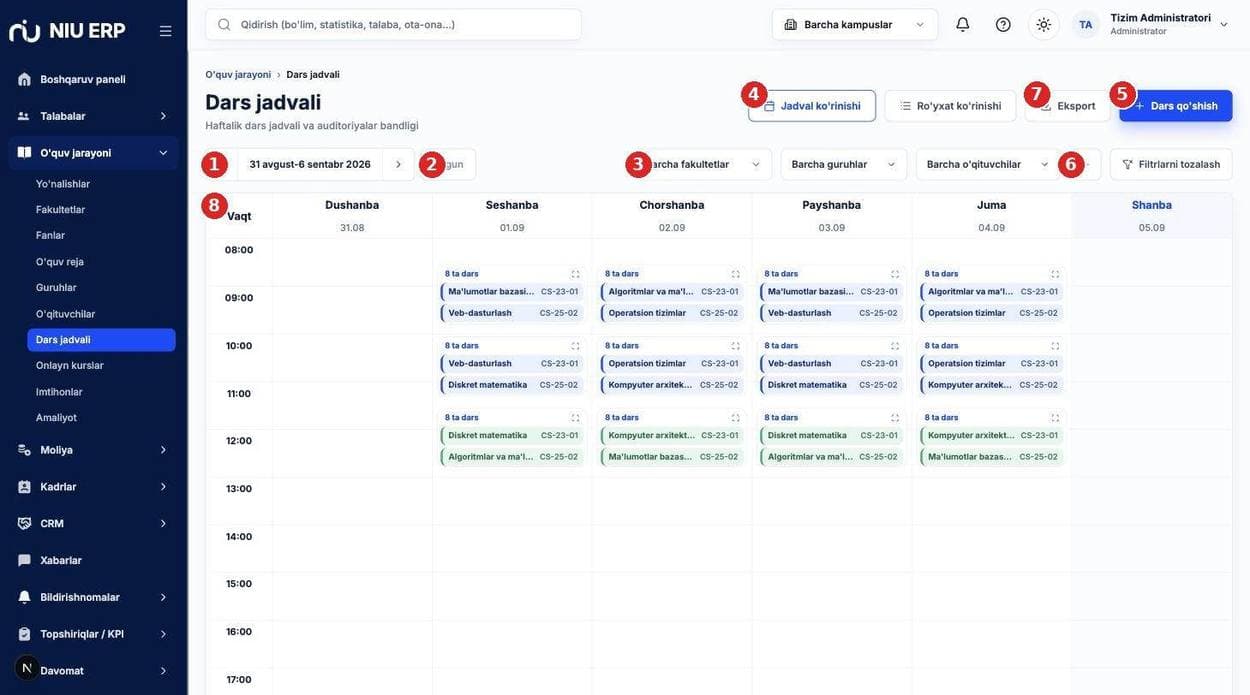Expand Seshanba's third 8 ta dars block
This screenshot has width=1250, height=695.
tap(575, 418)
